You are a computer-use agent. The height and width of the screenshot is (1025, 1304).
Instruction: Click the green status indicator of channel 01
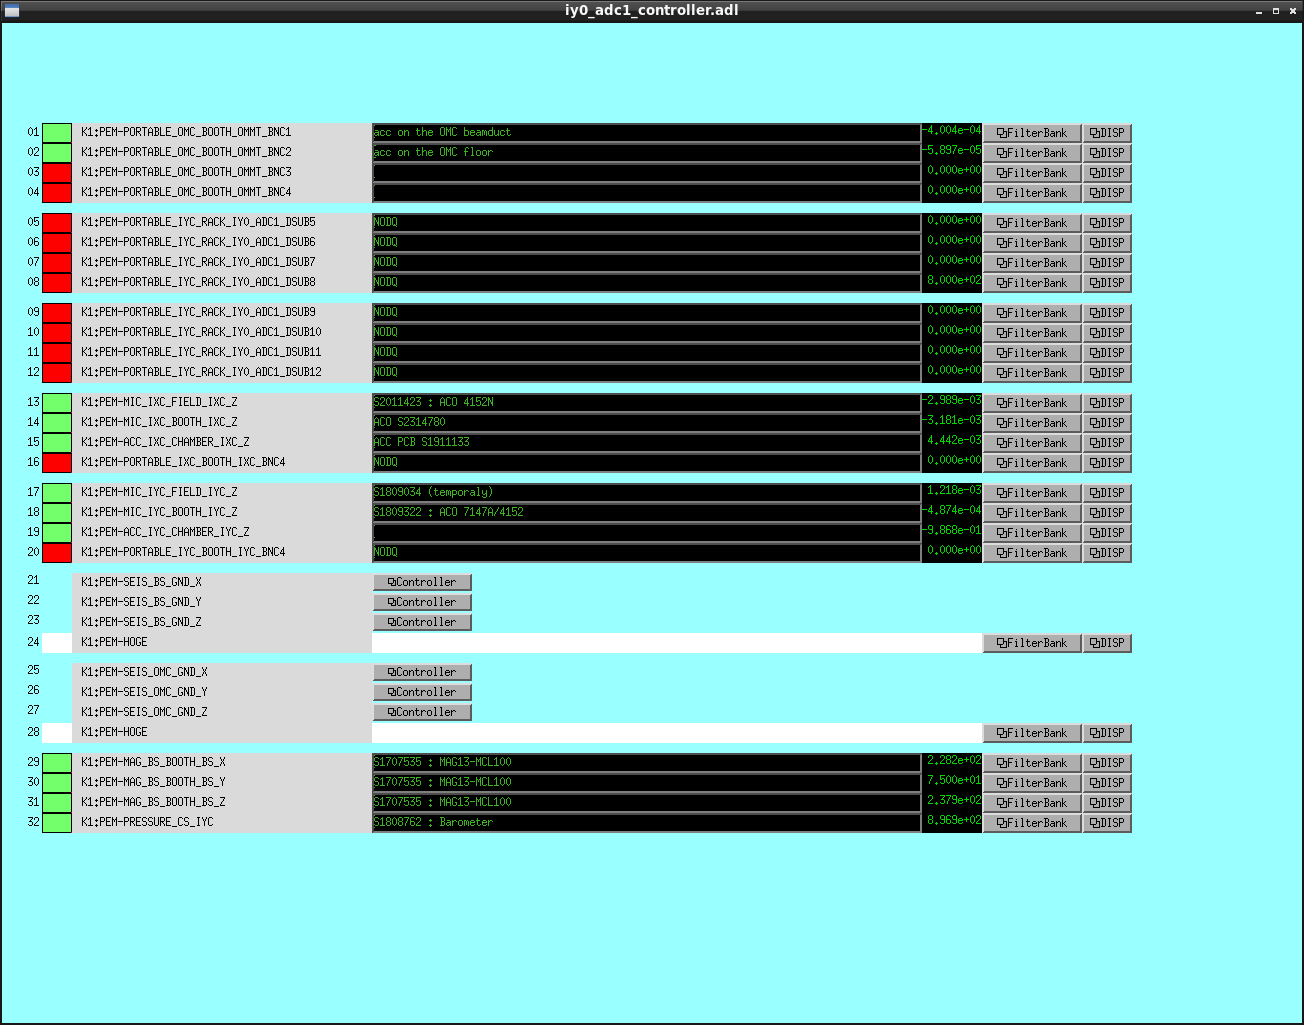pos(57,133)
